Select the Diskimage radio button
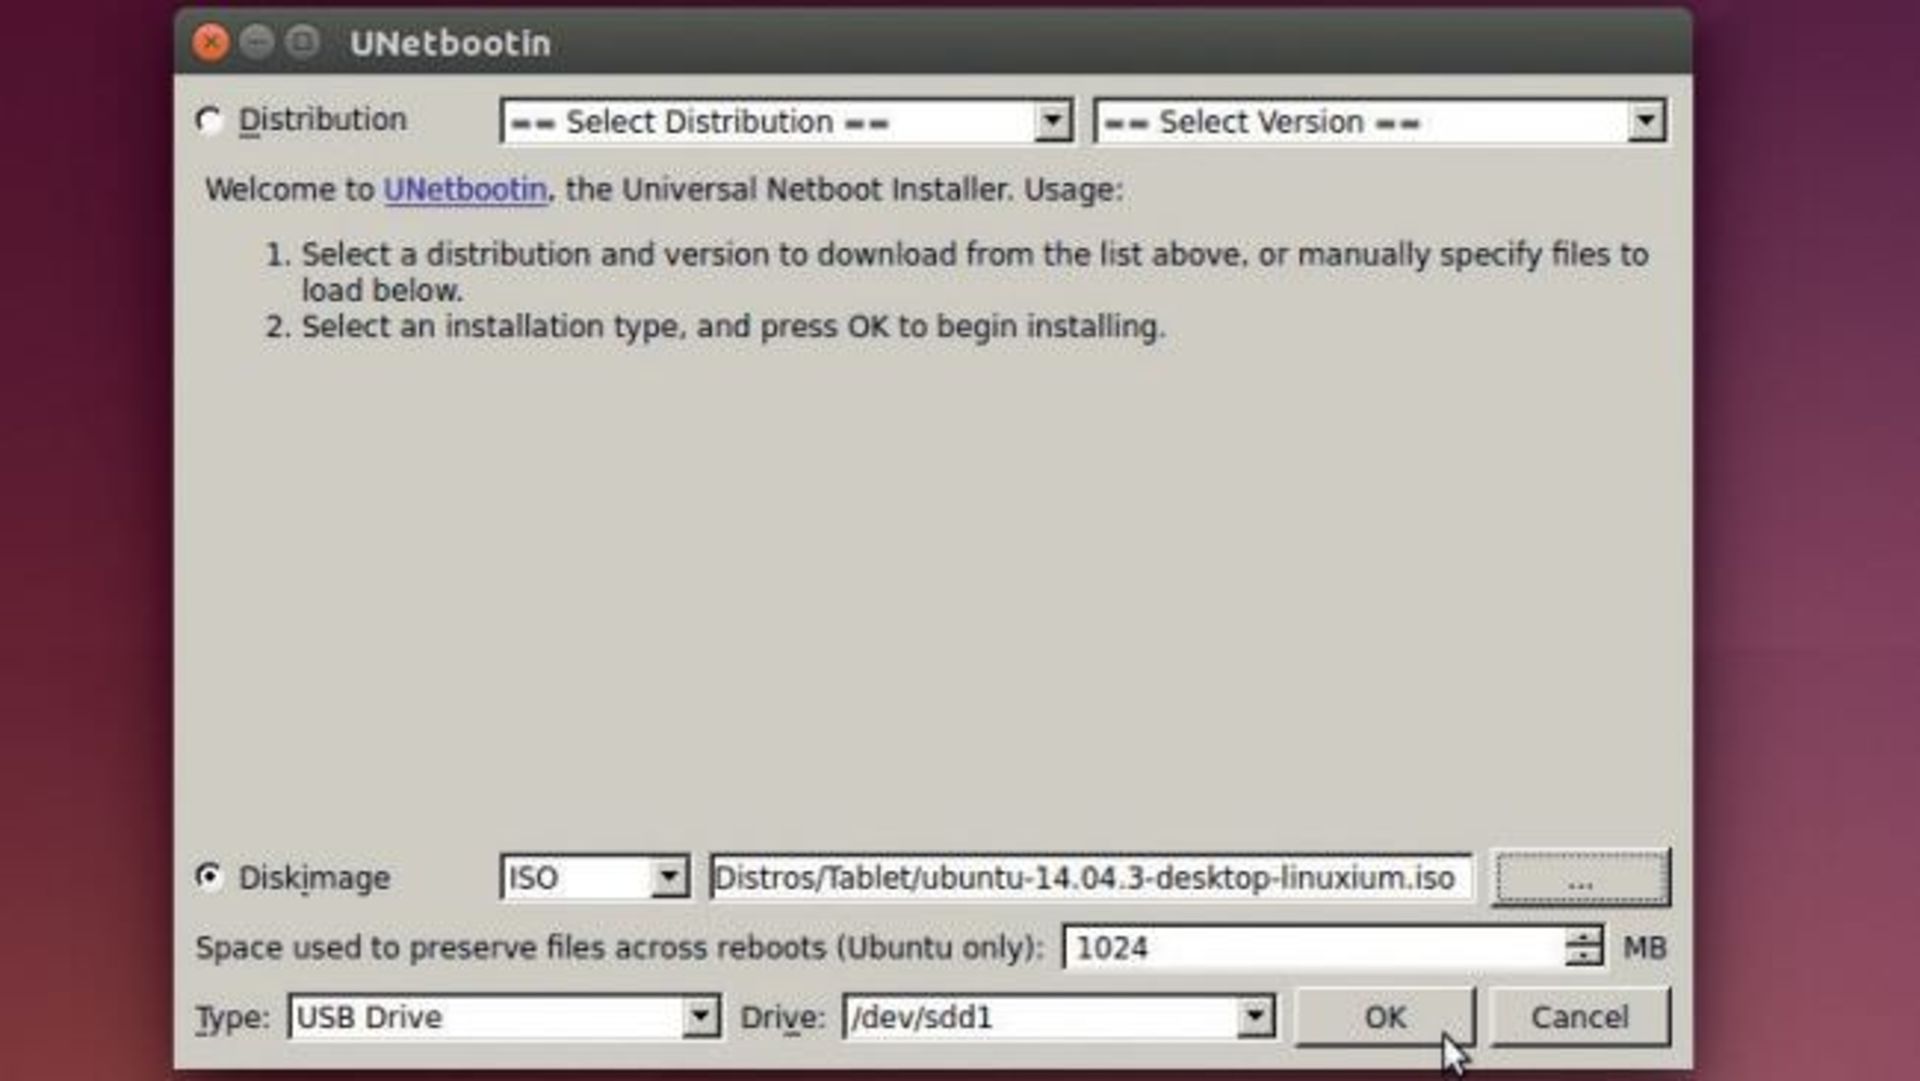Viewport: 1920px width, 1081px height. point(209,877)
